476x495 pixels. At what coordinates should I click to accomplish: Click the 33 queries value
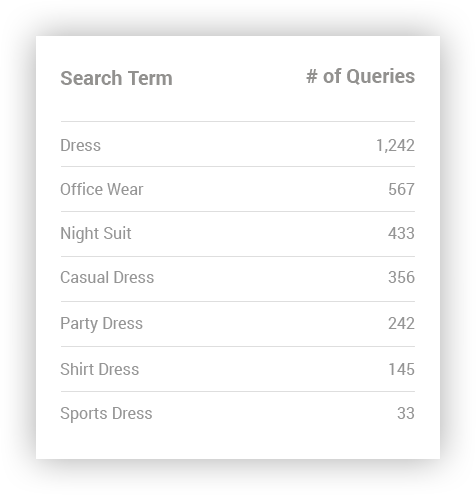click(406, 413)
